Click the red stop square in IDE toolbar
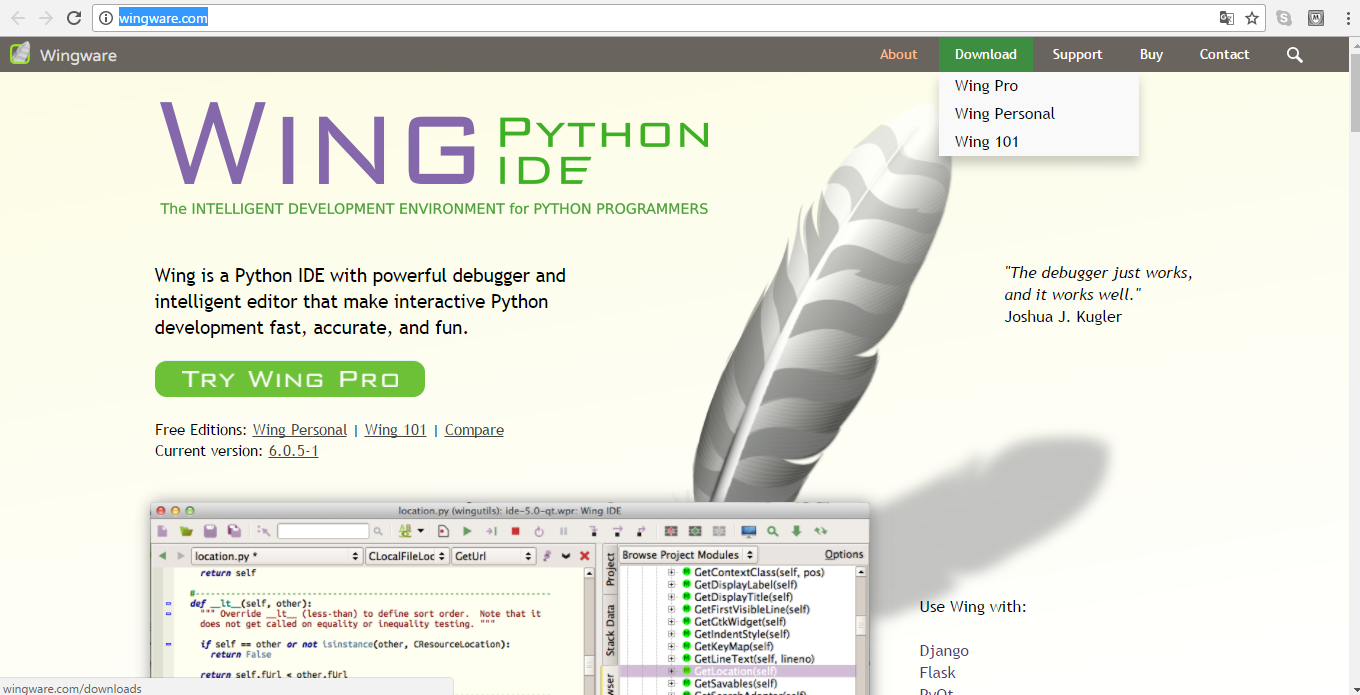Image resolution: width=1360 pixels, height=695 pixels. click(x=515, y=531)
